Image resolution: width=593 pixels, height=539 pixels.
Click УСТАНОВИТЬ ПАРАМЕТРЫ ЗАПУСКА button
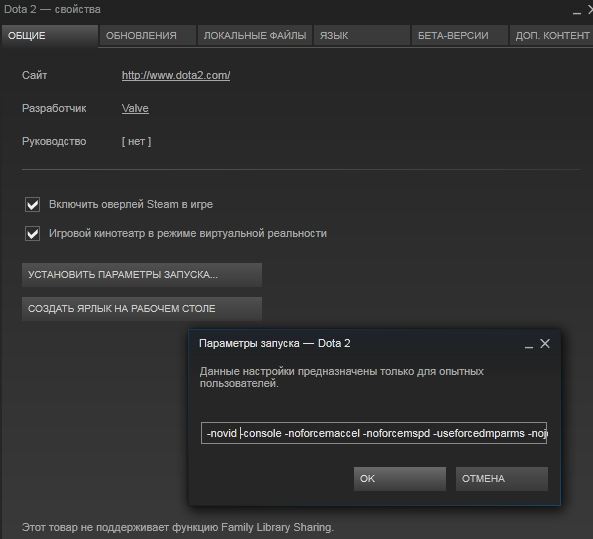142,275
